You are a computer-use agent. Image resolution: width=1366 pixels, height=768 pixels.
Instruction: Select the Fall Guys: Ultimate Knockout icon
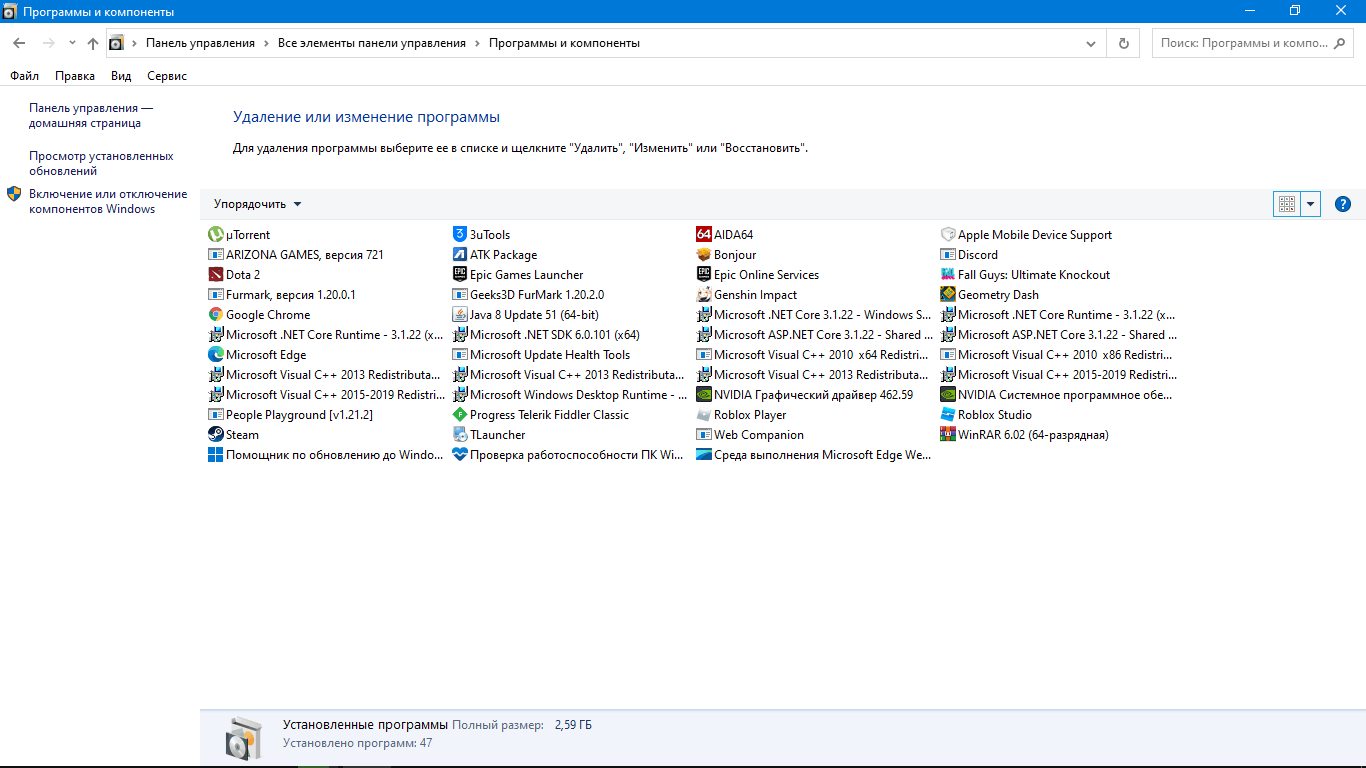tap(948, 275)
